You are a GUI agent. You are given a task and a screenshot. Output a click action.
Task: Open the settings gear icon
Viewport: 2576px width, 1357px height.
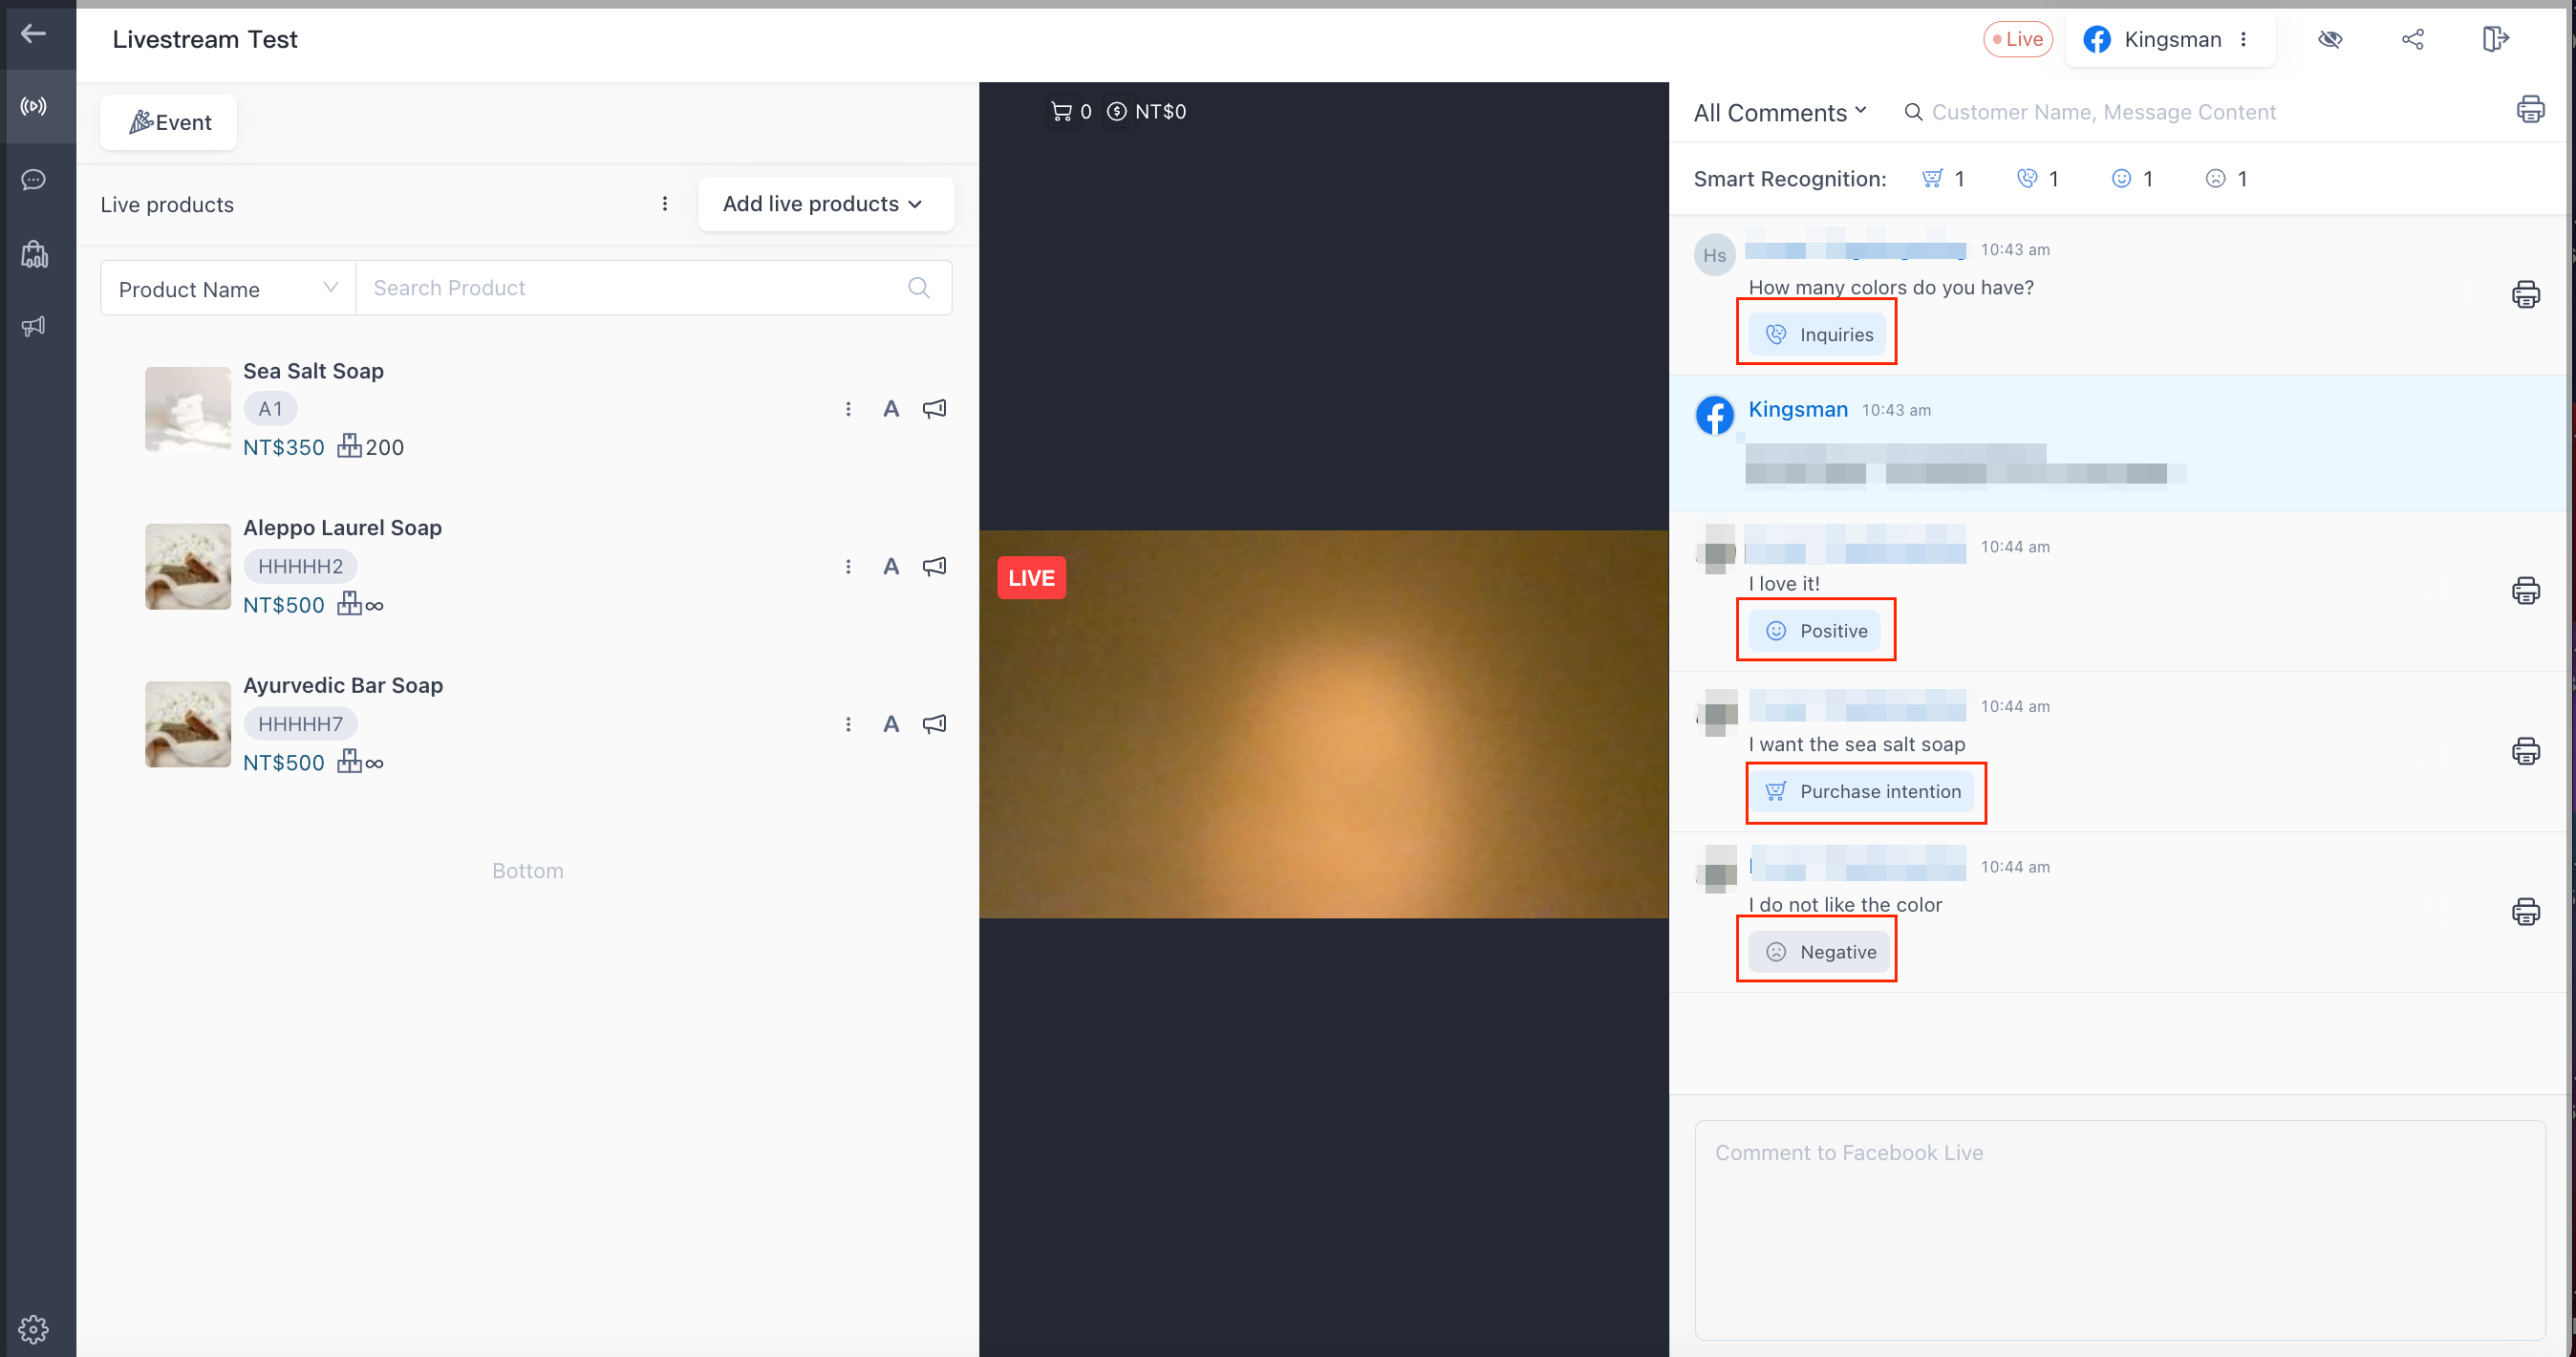pyautogui.click(x=33, y=1329)
